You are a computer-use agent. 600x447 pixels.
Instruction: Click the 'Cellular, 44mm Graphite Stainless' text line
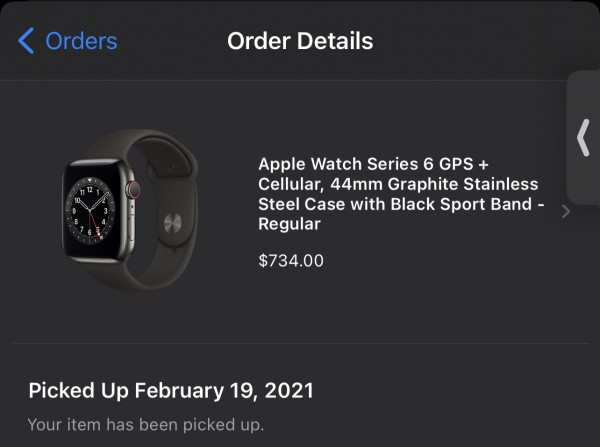coord(398,184)
